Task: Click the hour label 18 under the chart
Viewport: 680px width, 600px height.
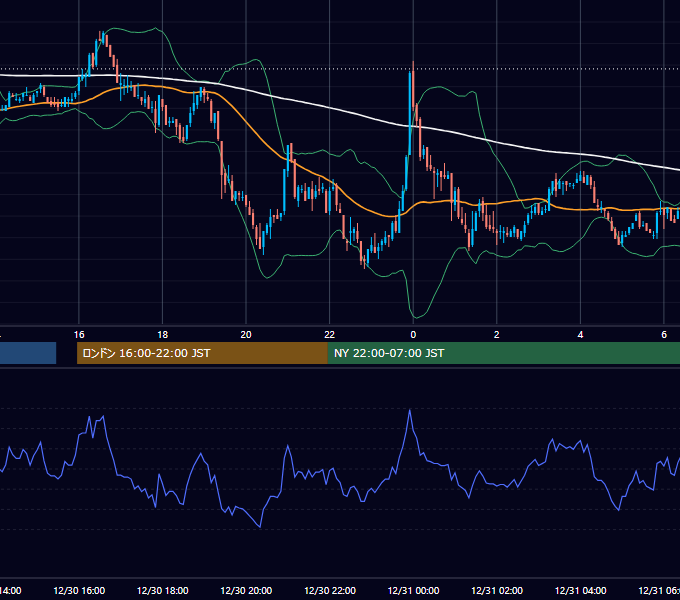Action: (x=163, y=335)
